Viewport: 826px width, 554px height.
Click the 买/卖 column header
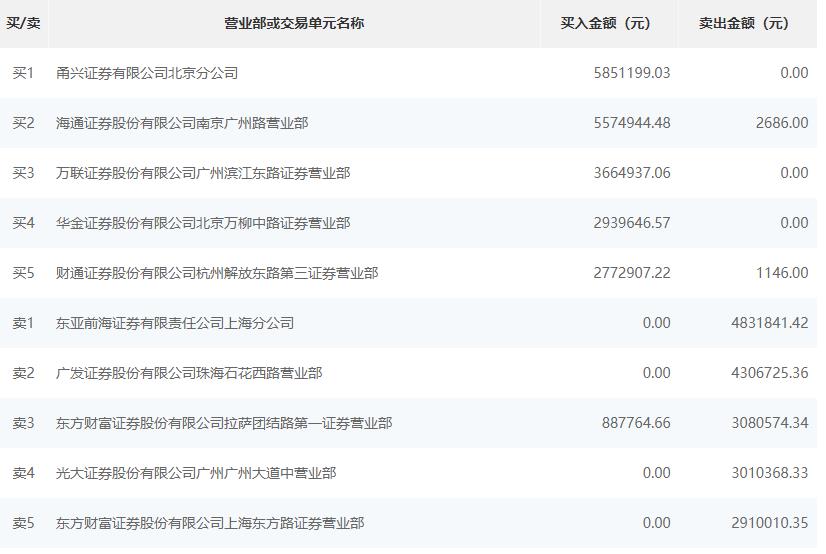[23, 23]
